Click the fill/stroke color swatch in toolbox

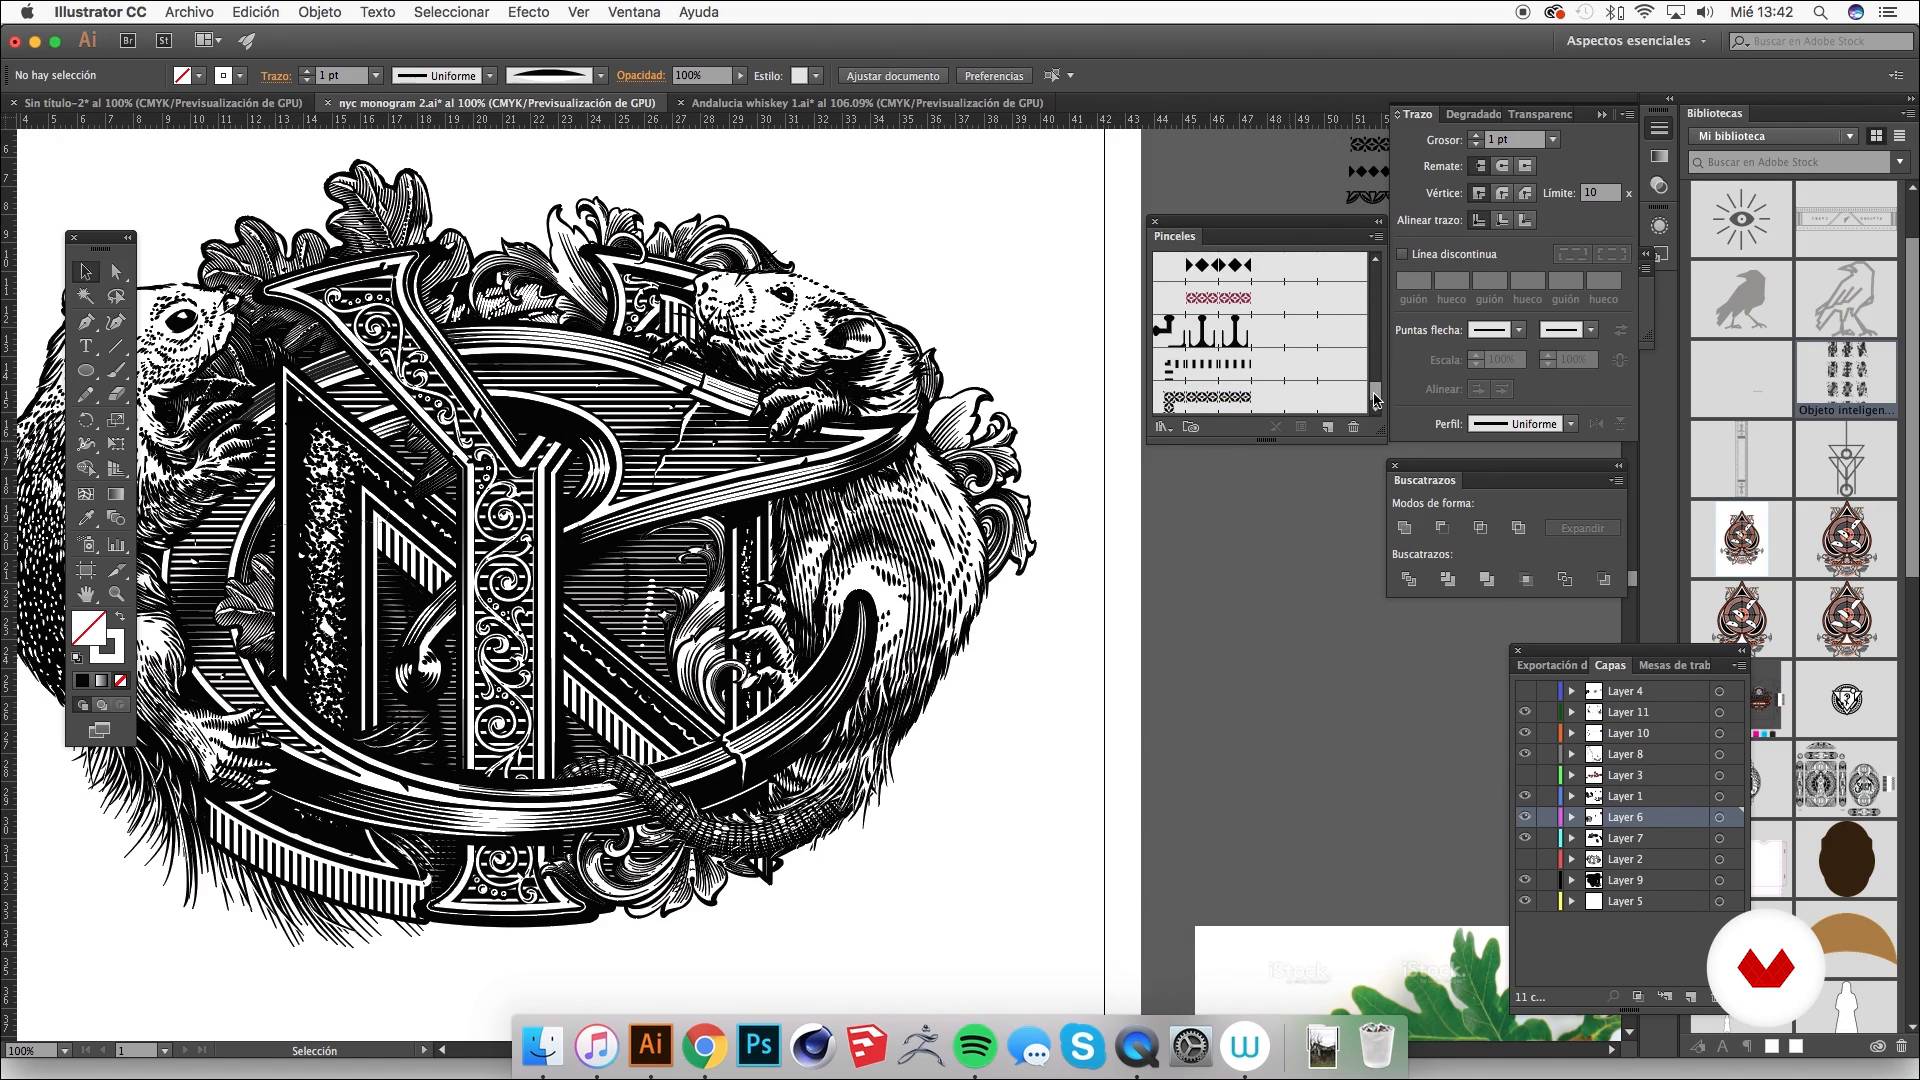[89, 629]
